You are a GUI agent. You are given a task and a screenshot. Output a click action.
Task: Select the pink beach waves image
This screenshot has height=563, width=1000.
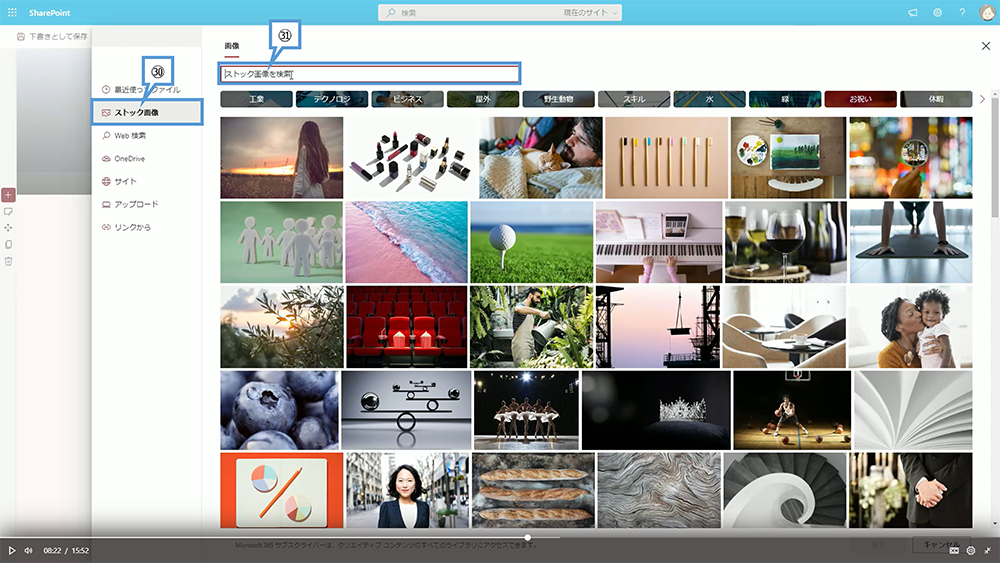(x=406, y=242)
